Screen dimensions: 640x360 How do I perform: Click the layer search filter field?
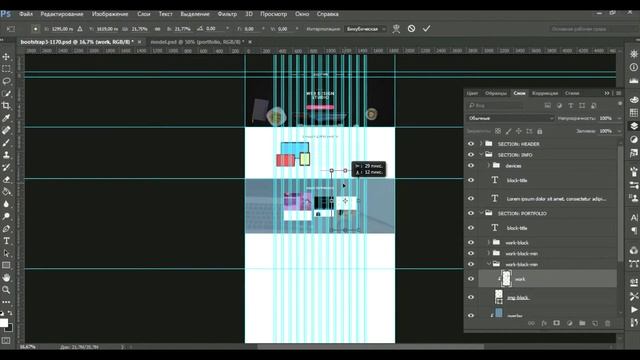pos(497,106)
